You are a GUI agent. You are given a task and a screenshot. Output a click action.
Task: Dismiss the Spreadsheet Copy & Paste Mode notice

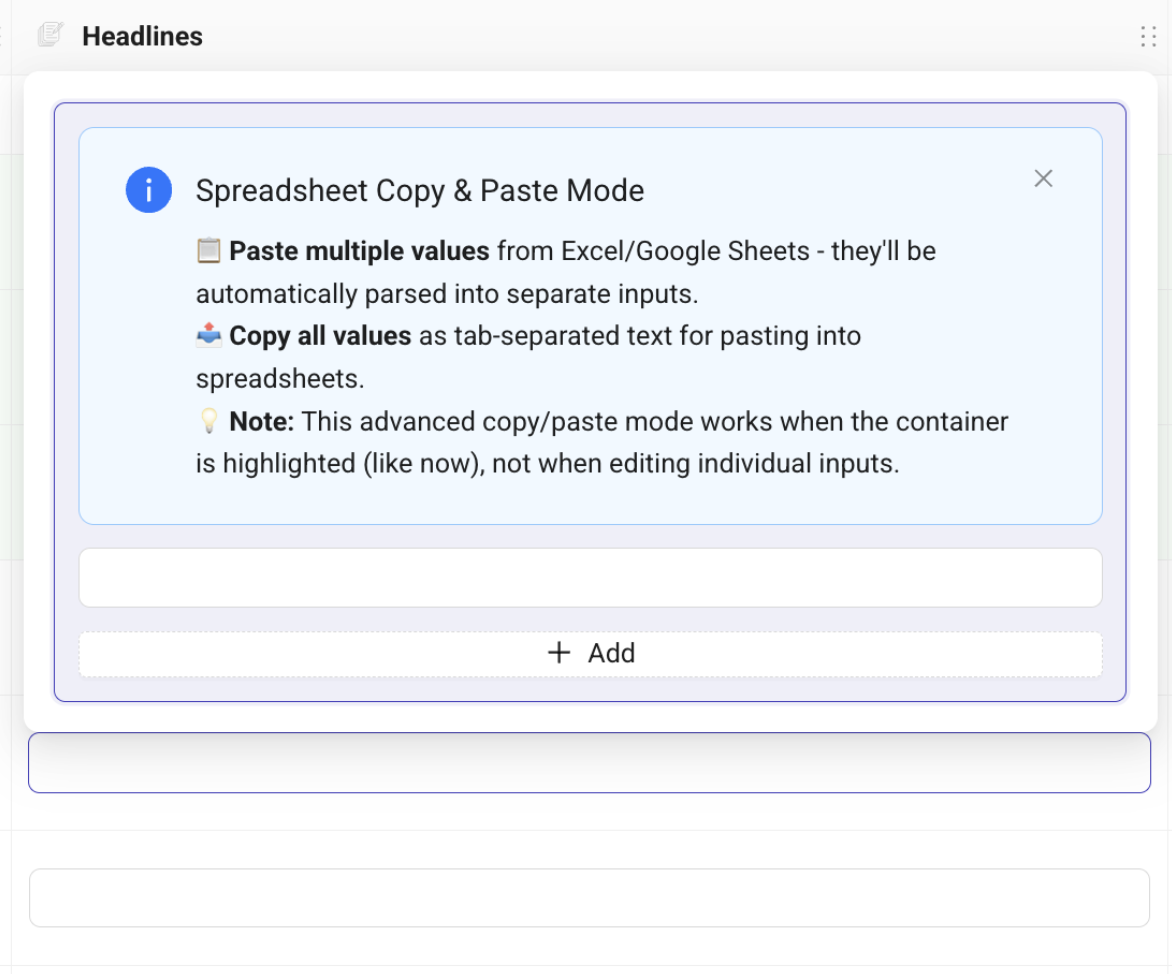[x=1043, y=179]
